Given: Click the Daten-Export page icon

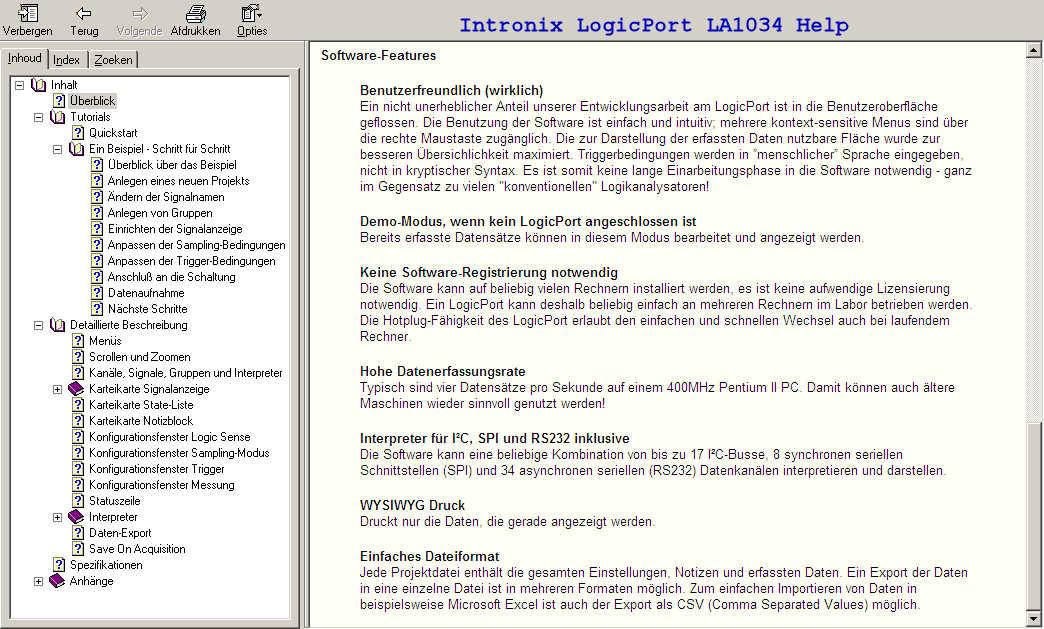Looking at the screenshot, I should coord(78,533).
